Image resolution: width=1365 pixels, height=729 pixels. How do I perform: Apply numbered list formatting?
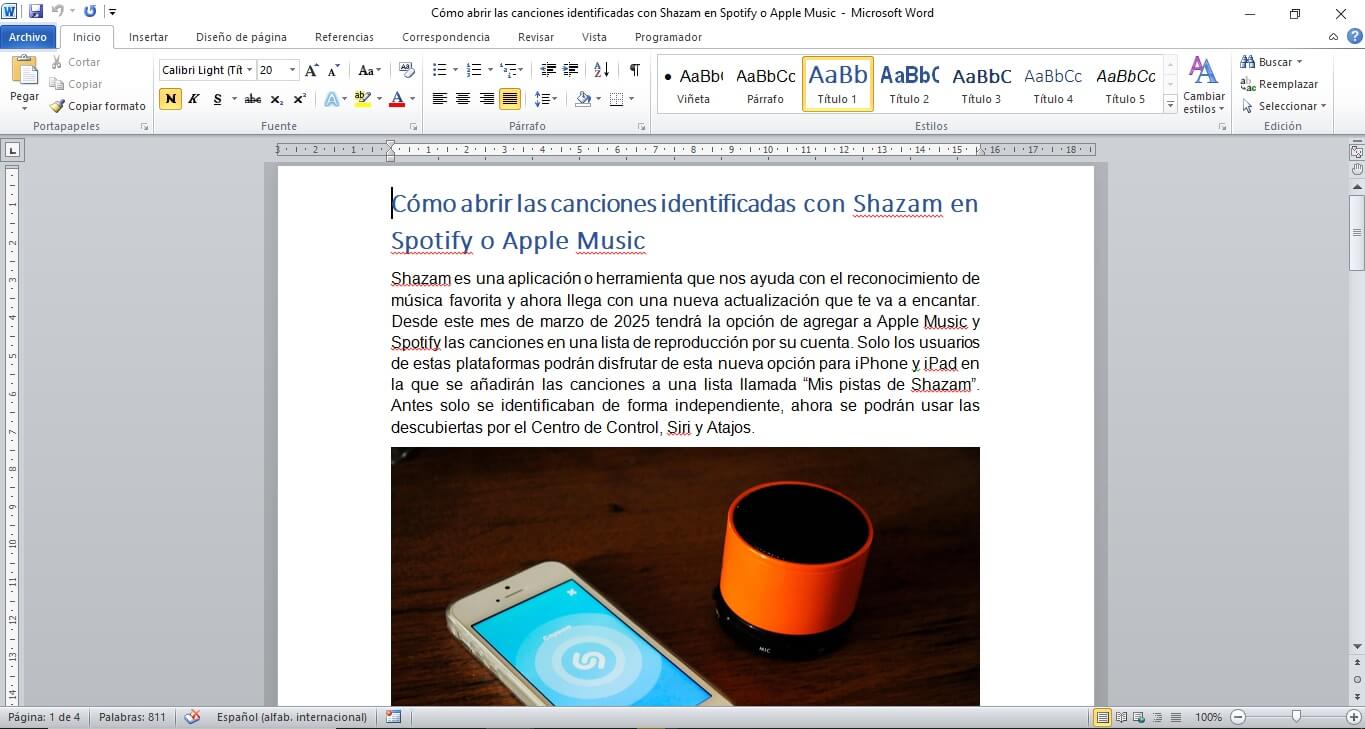pyautogui.click(x=474, y=70)
